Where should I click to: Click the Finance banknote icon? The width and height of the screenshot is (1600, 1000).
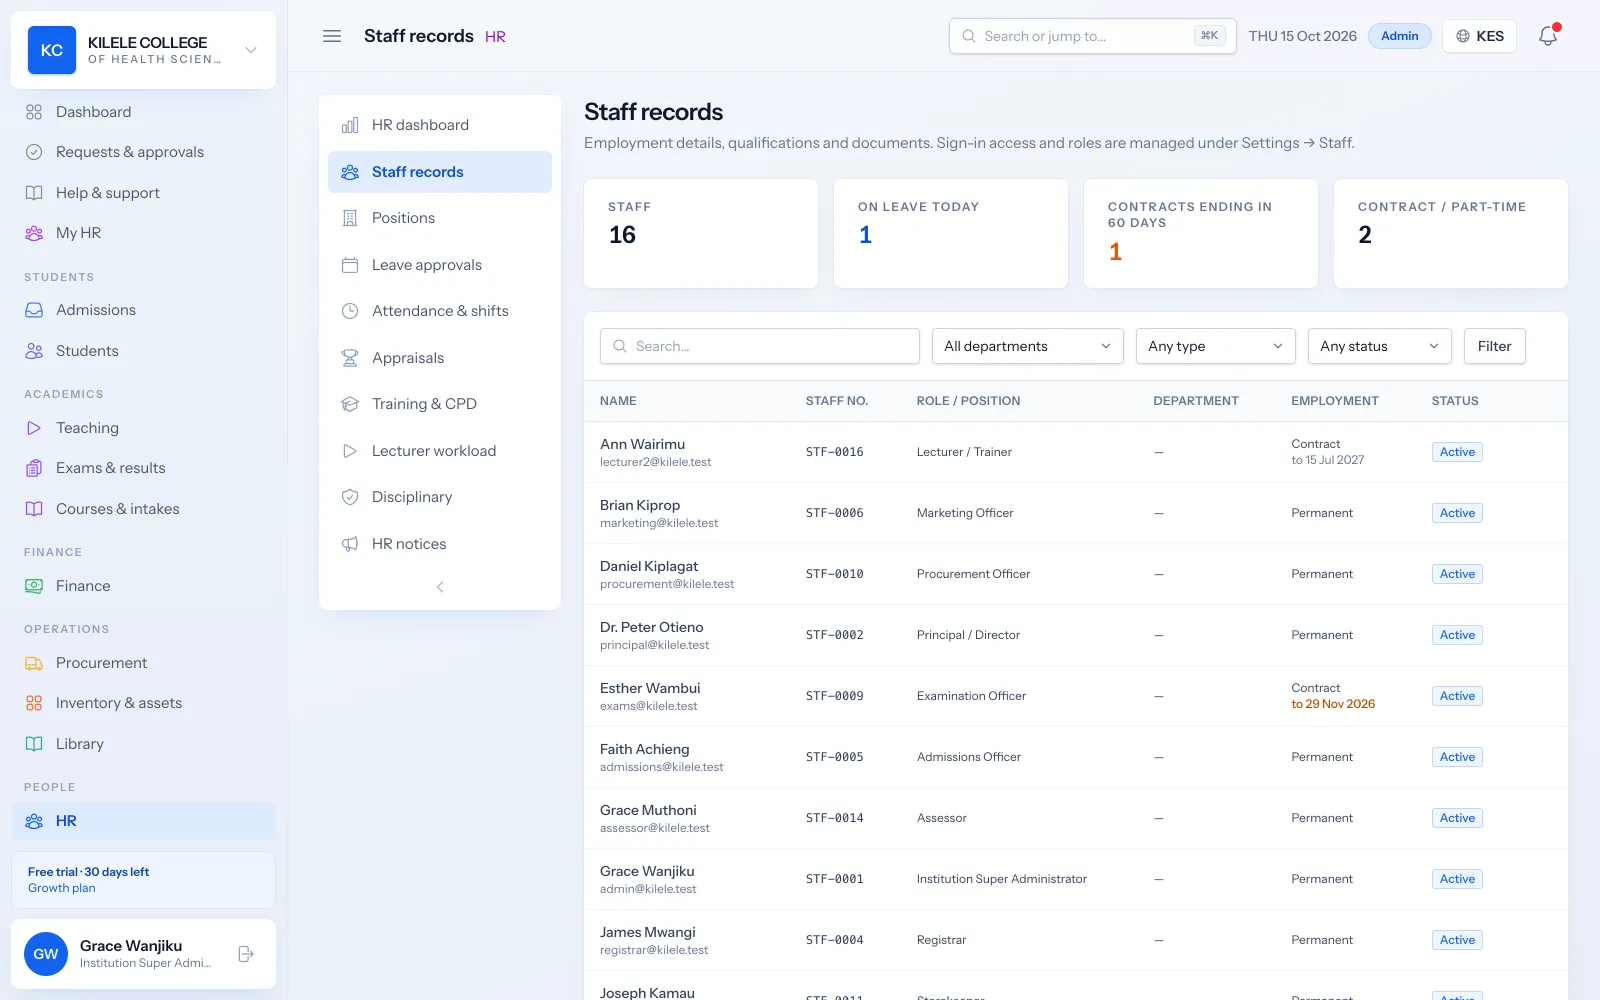pyautogui.click(x=34, y=586)
